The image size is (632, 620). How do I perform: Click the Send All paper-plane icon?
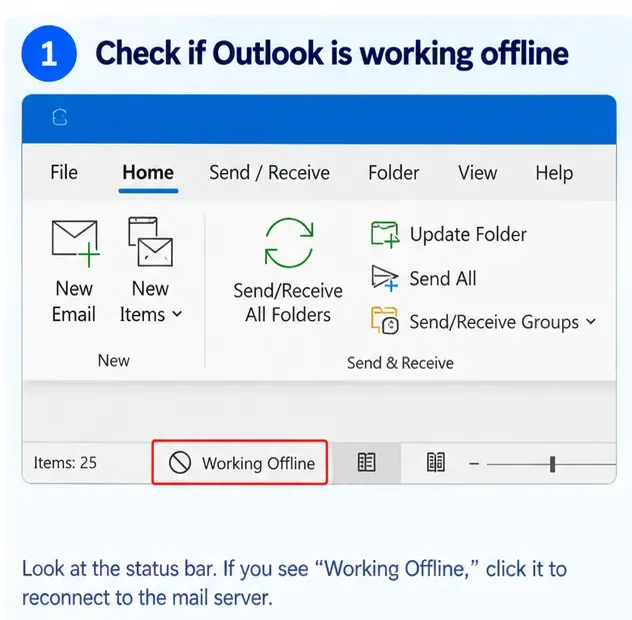(384, 278)
